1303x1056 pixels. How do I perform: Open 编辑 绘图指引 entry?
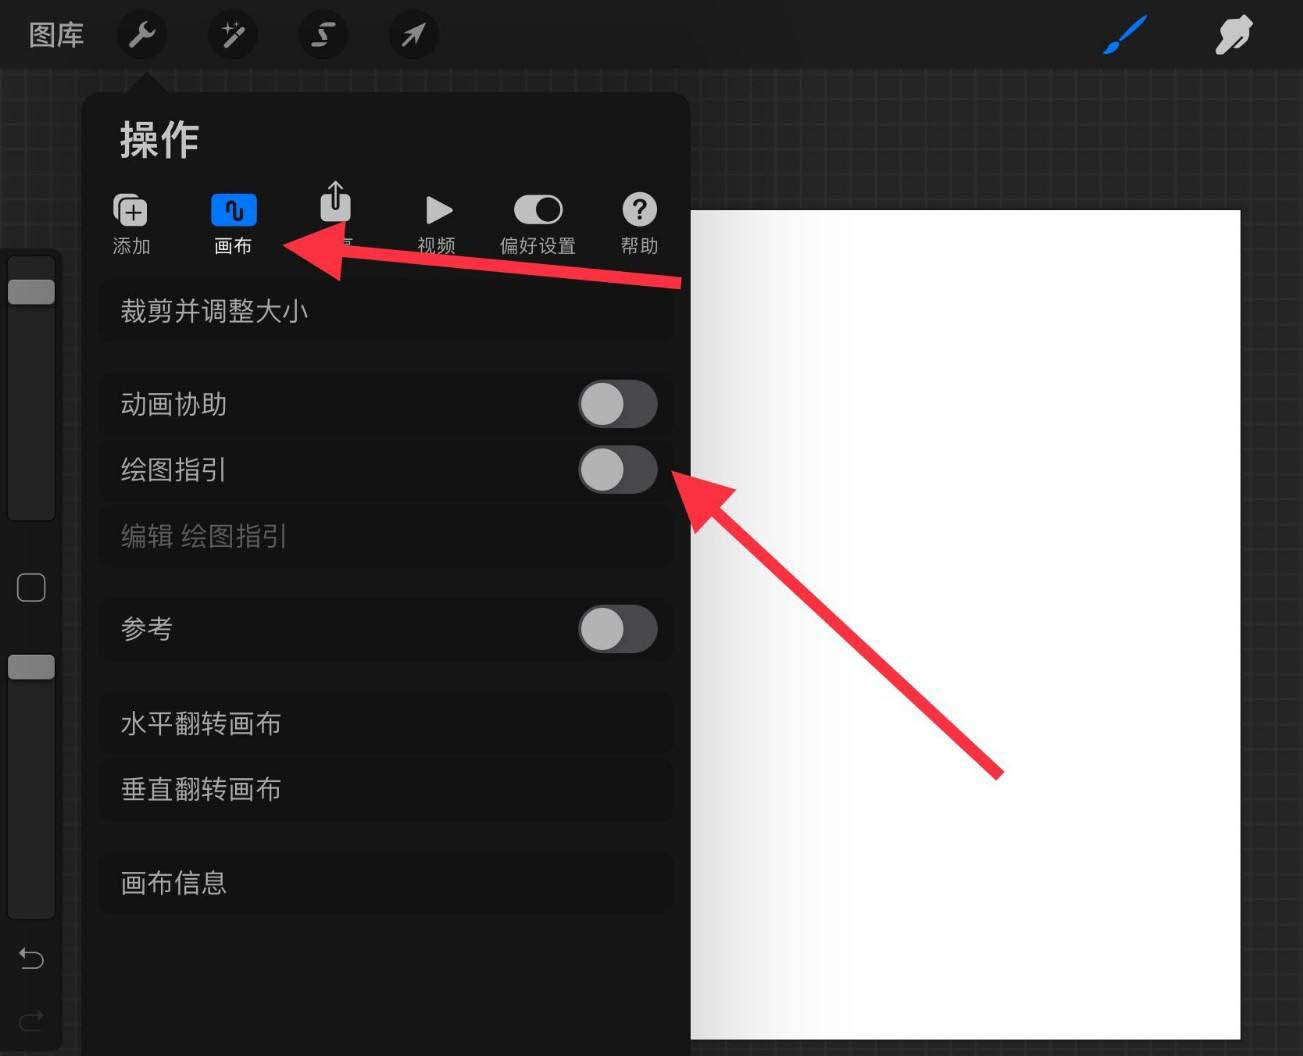coord(386,537)
